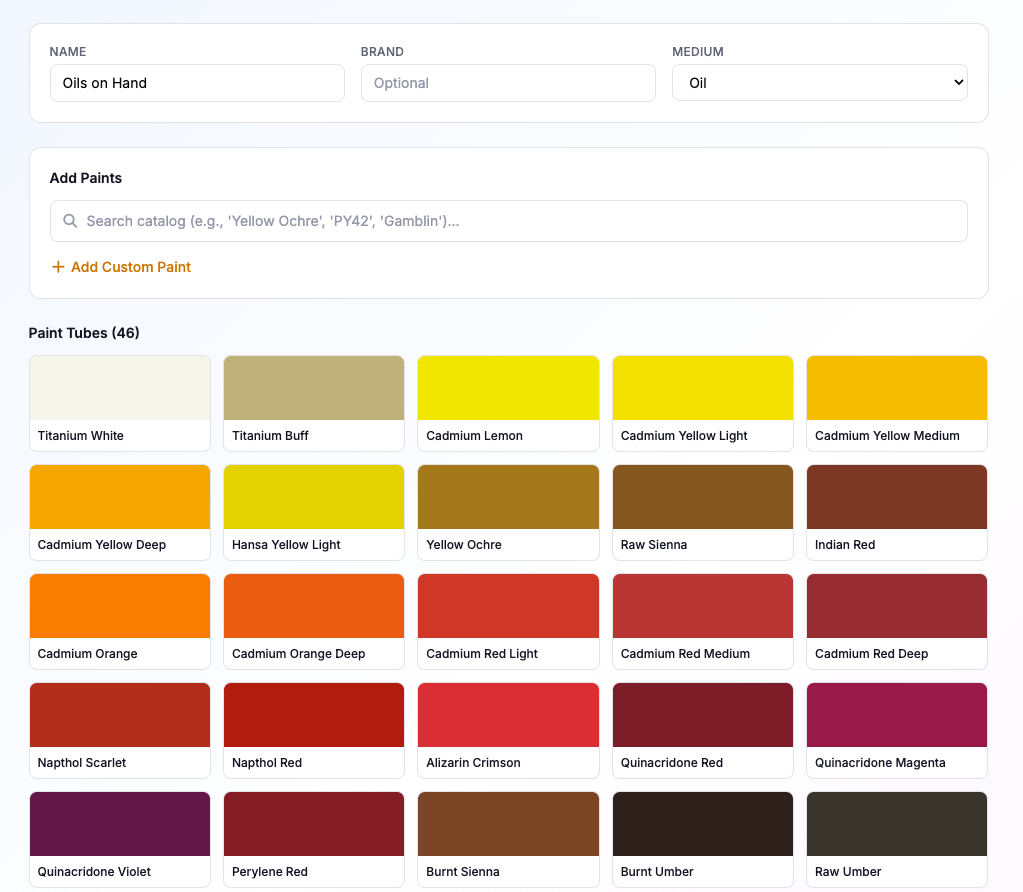
Task: Click the plus icon beside Add Custom Paint
Action: coord(58,267)
